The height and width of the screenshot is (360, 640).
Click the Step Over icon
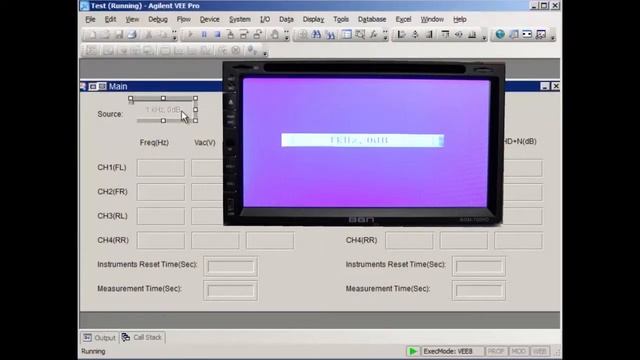244,35
